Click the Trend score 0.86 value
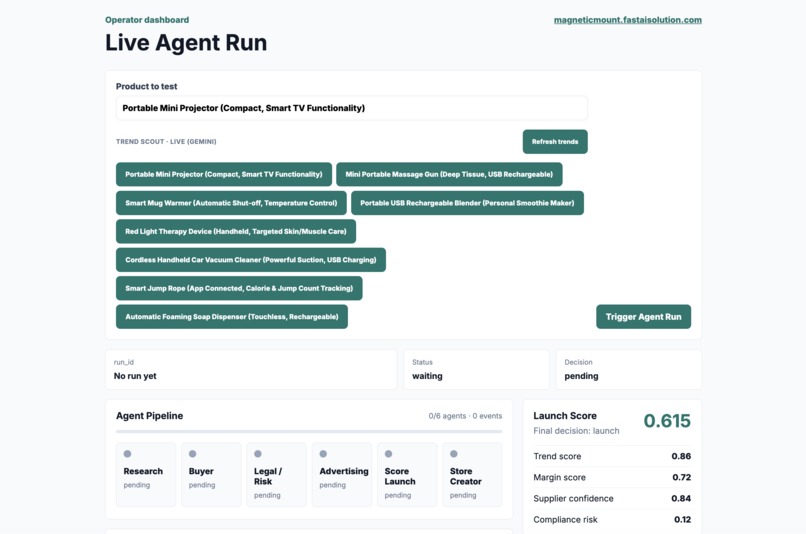This screenshot has height=534, width=806. point(681,456)
